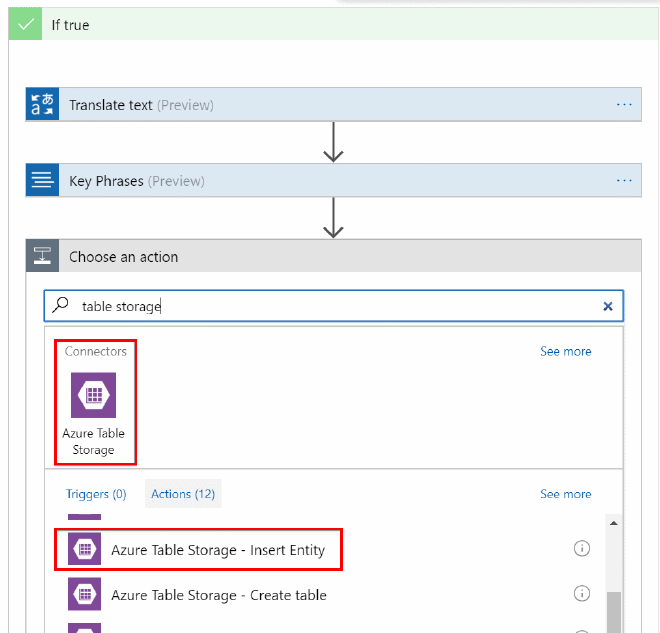The height and width of the screenshot is (633, 660).
Task: Click See more next to Actions tab
Action: [x=565, y=494]
